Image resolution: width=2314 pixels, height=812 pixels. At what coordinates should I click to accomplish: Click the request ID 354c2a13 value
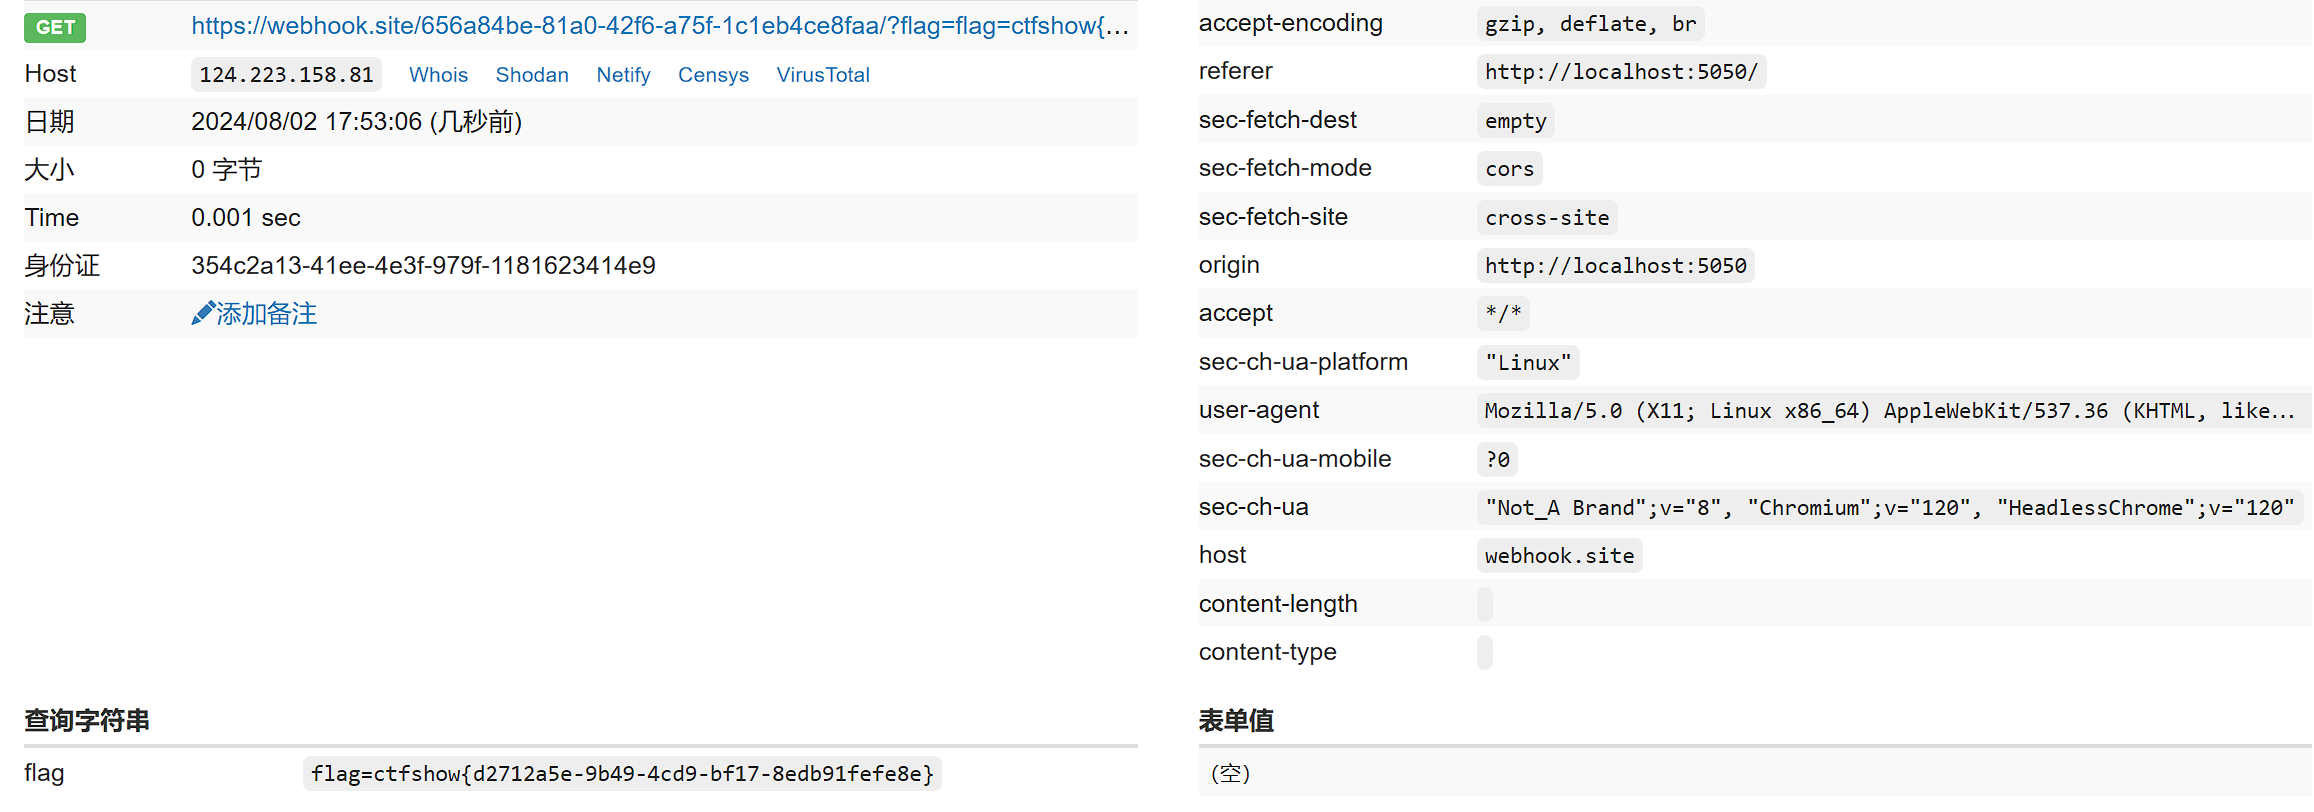pyautogui.click(x=423, y=266)
